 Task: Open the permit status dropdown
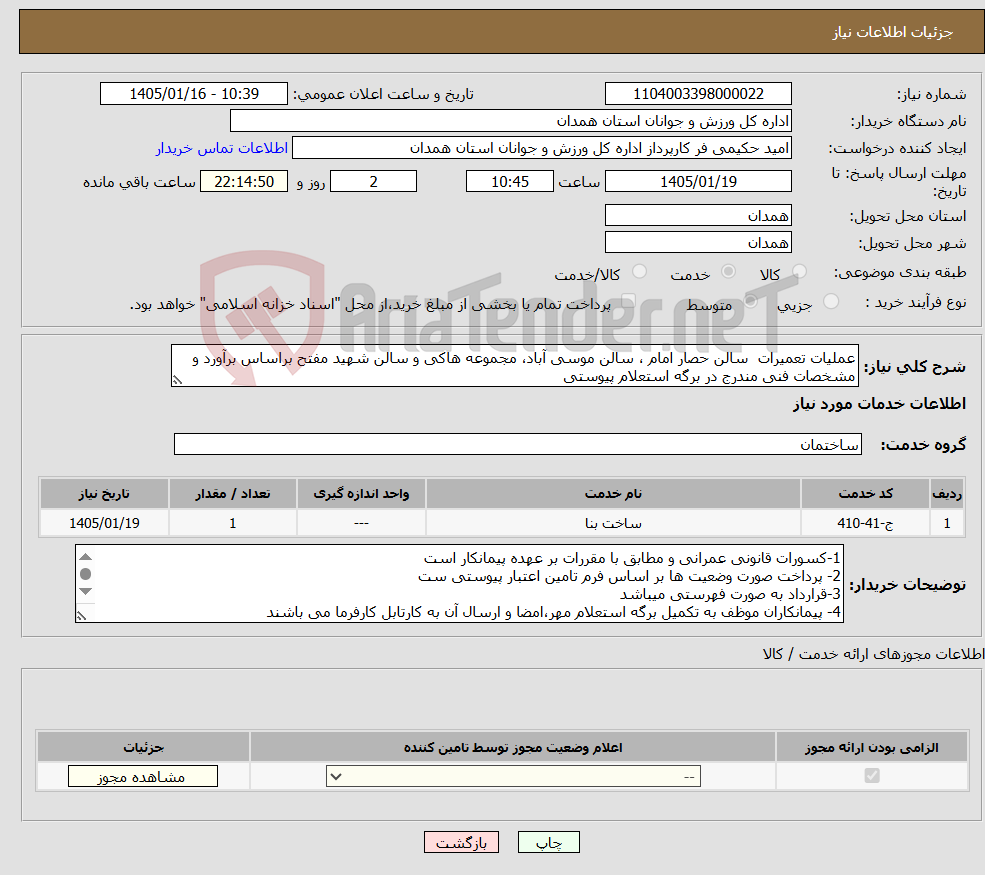click(x=513, y=776)
